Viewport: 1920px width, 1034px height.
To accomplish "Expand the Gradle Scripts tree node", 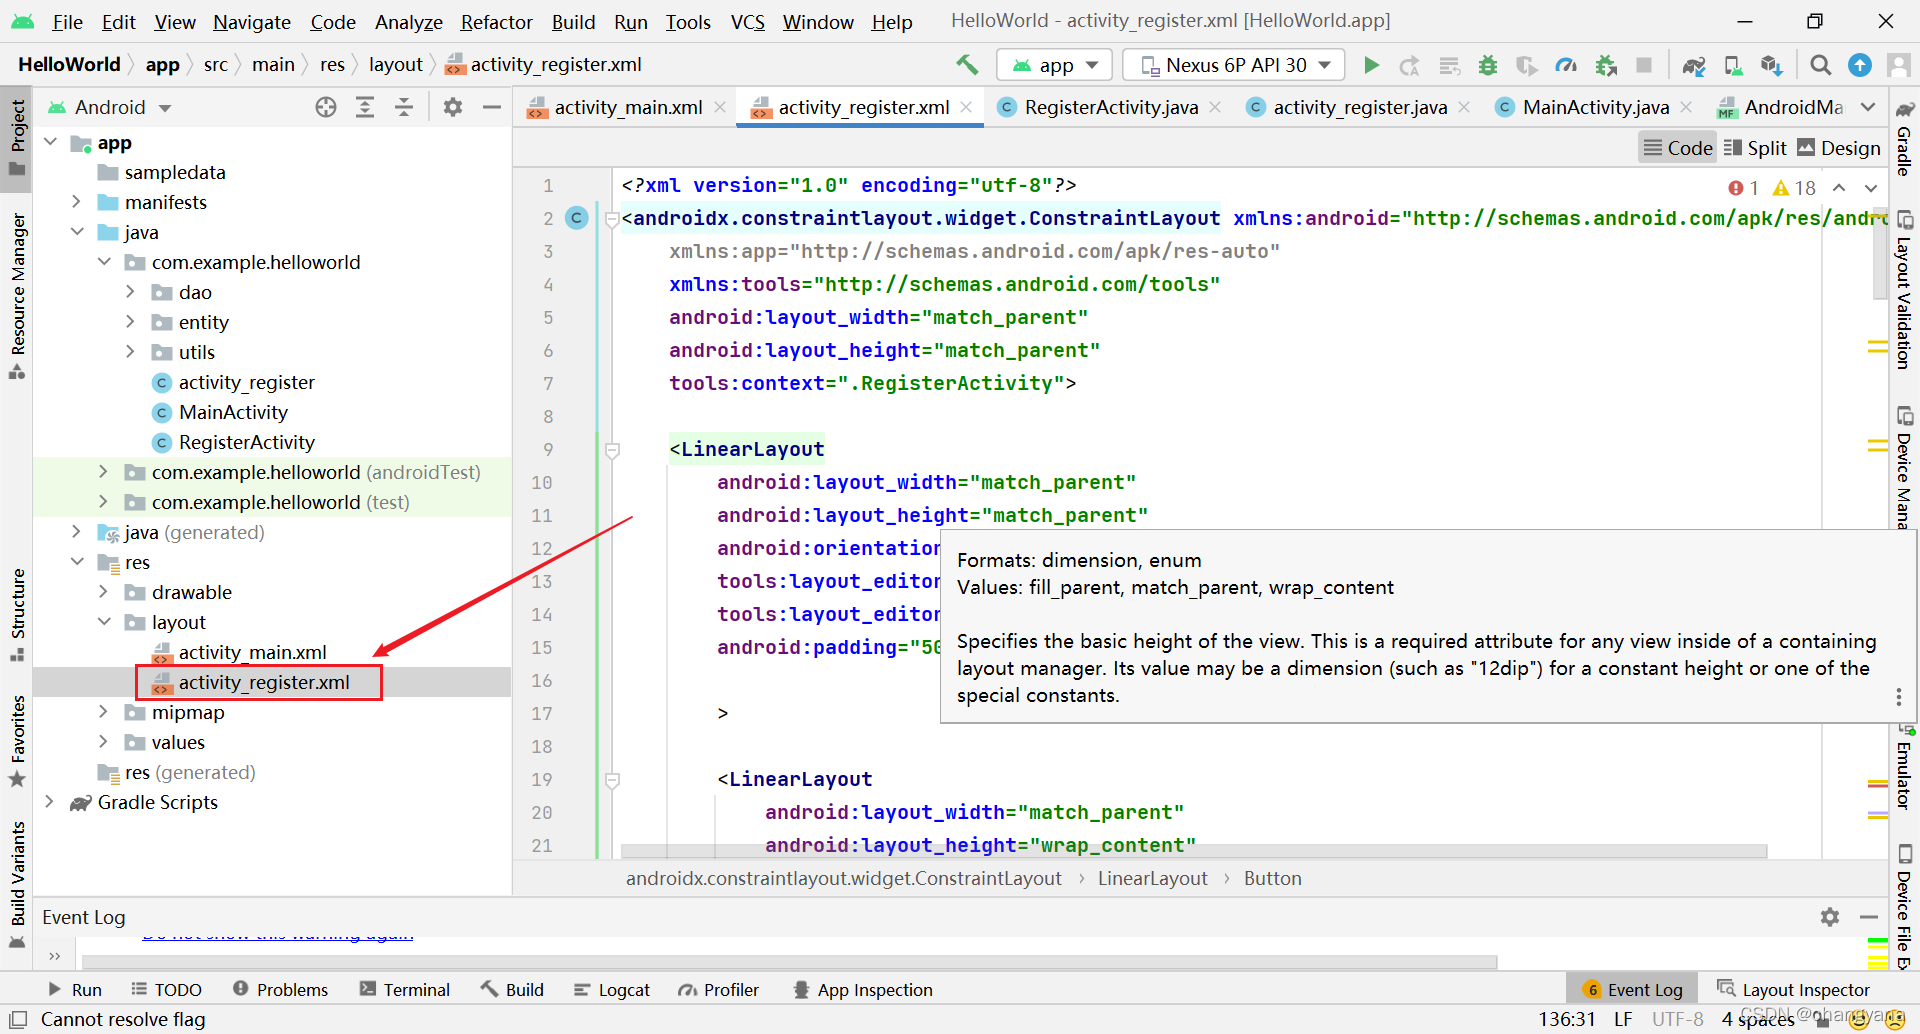I will [49, 802].
